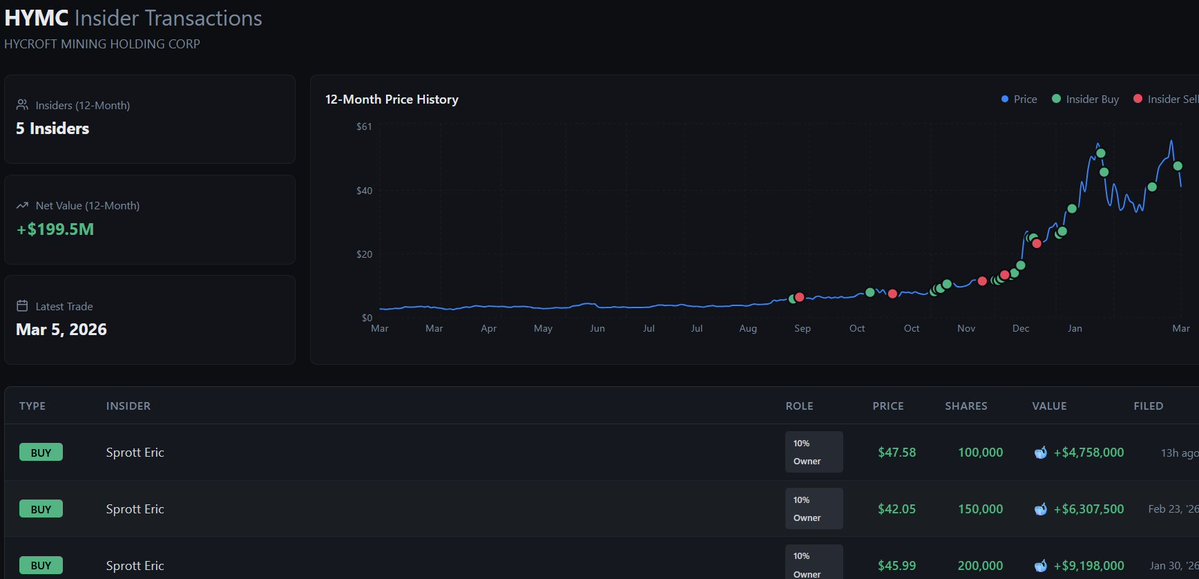This screenshot has width=1199, height=579.
Task: Click the '$20' y-axis label
Action: (x=364, y=254)
